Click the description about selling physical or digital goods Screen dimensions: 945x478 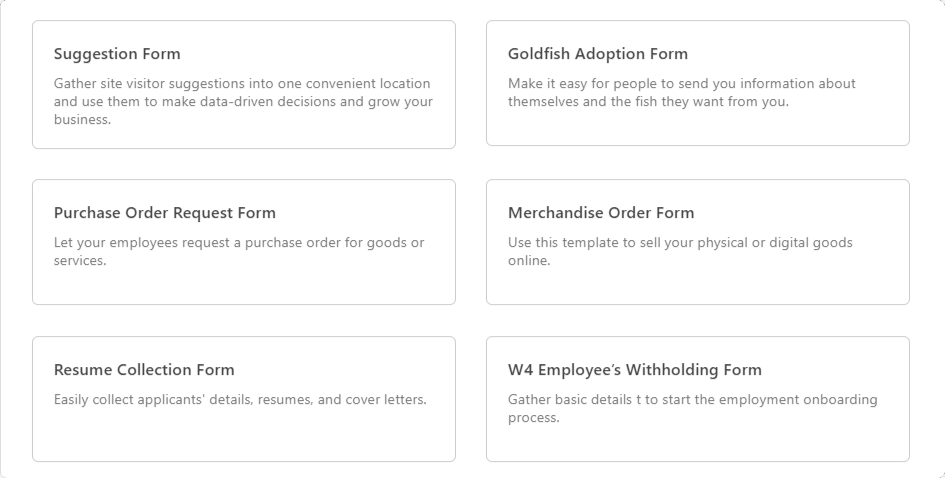click(680, 251)
